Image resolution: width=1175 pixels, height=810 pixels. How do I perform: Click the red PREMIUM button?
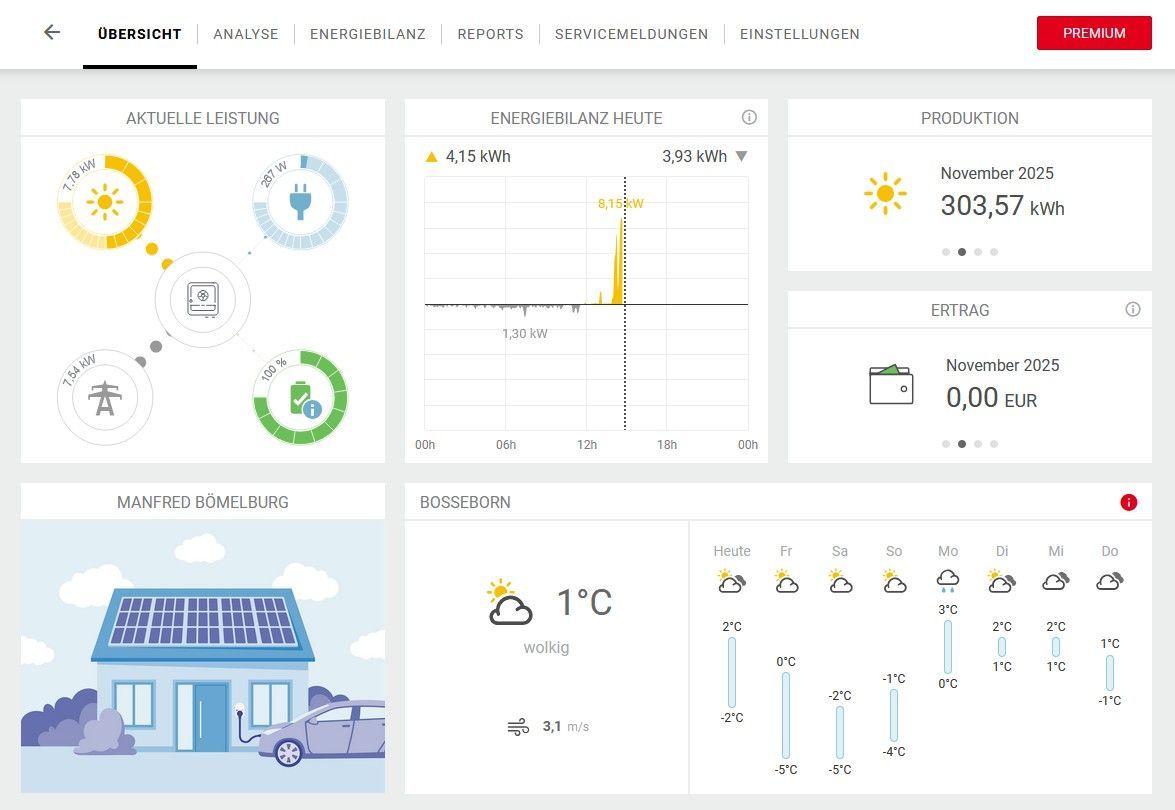(x=1093, y=33)
